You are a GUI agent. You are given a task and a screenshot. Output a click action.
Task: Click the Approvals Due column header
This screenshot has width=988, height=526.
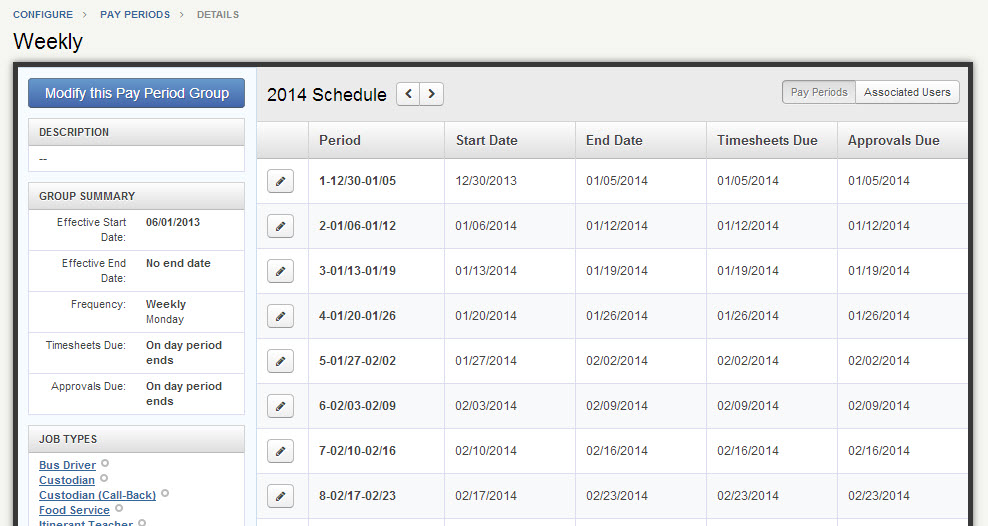pos(902,140)
